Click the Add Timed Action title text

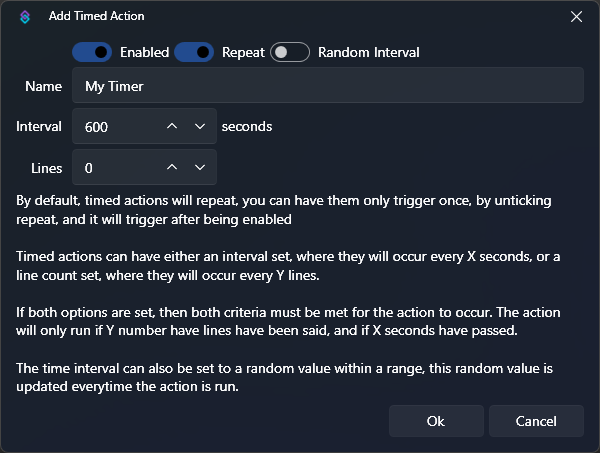click(x=96, y=16)
